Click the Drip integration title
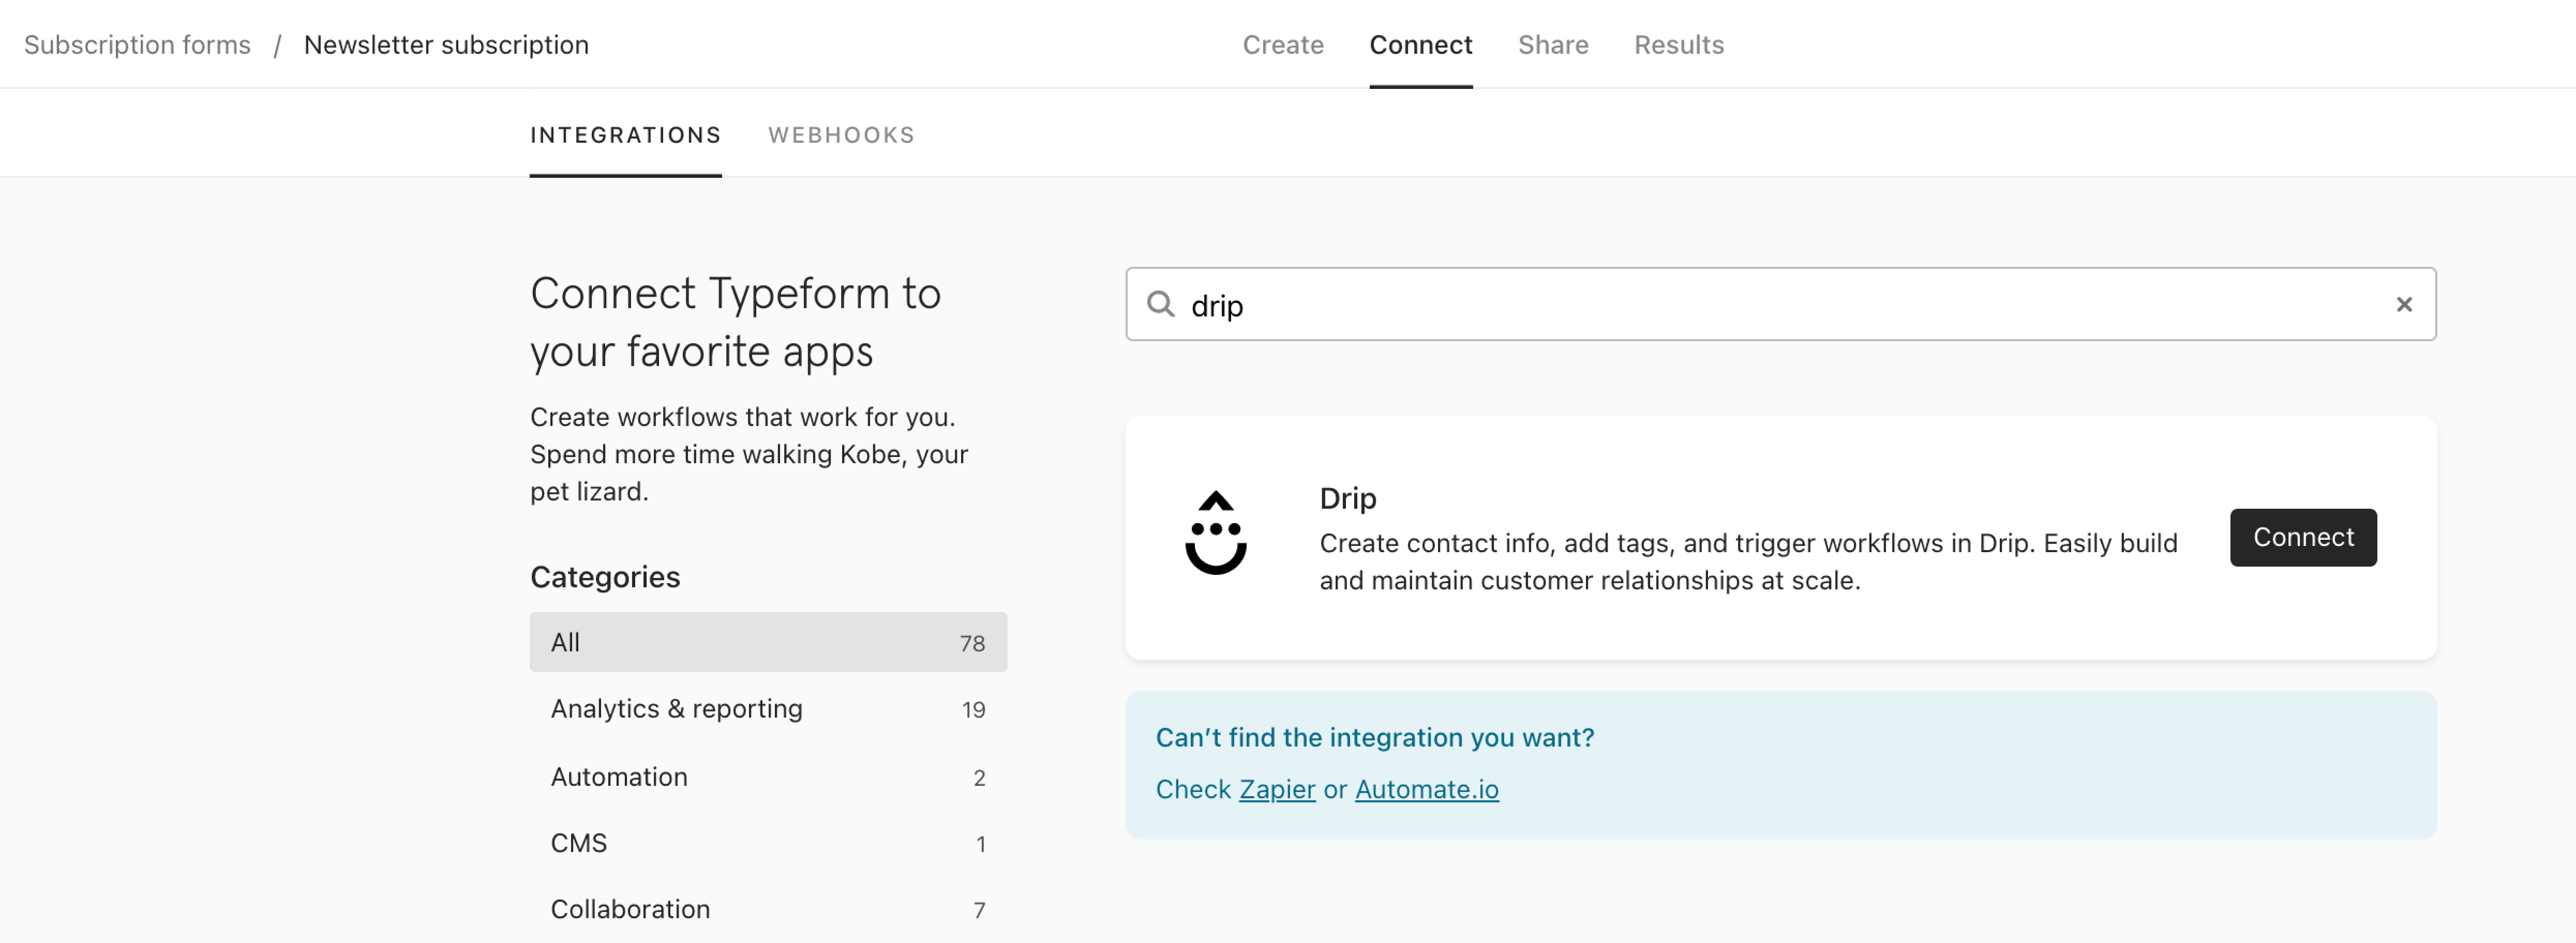The width and height of the screenshot is (2576, 943). click(1347, 498)
